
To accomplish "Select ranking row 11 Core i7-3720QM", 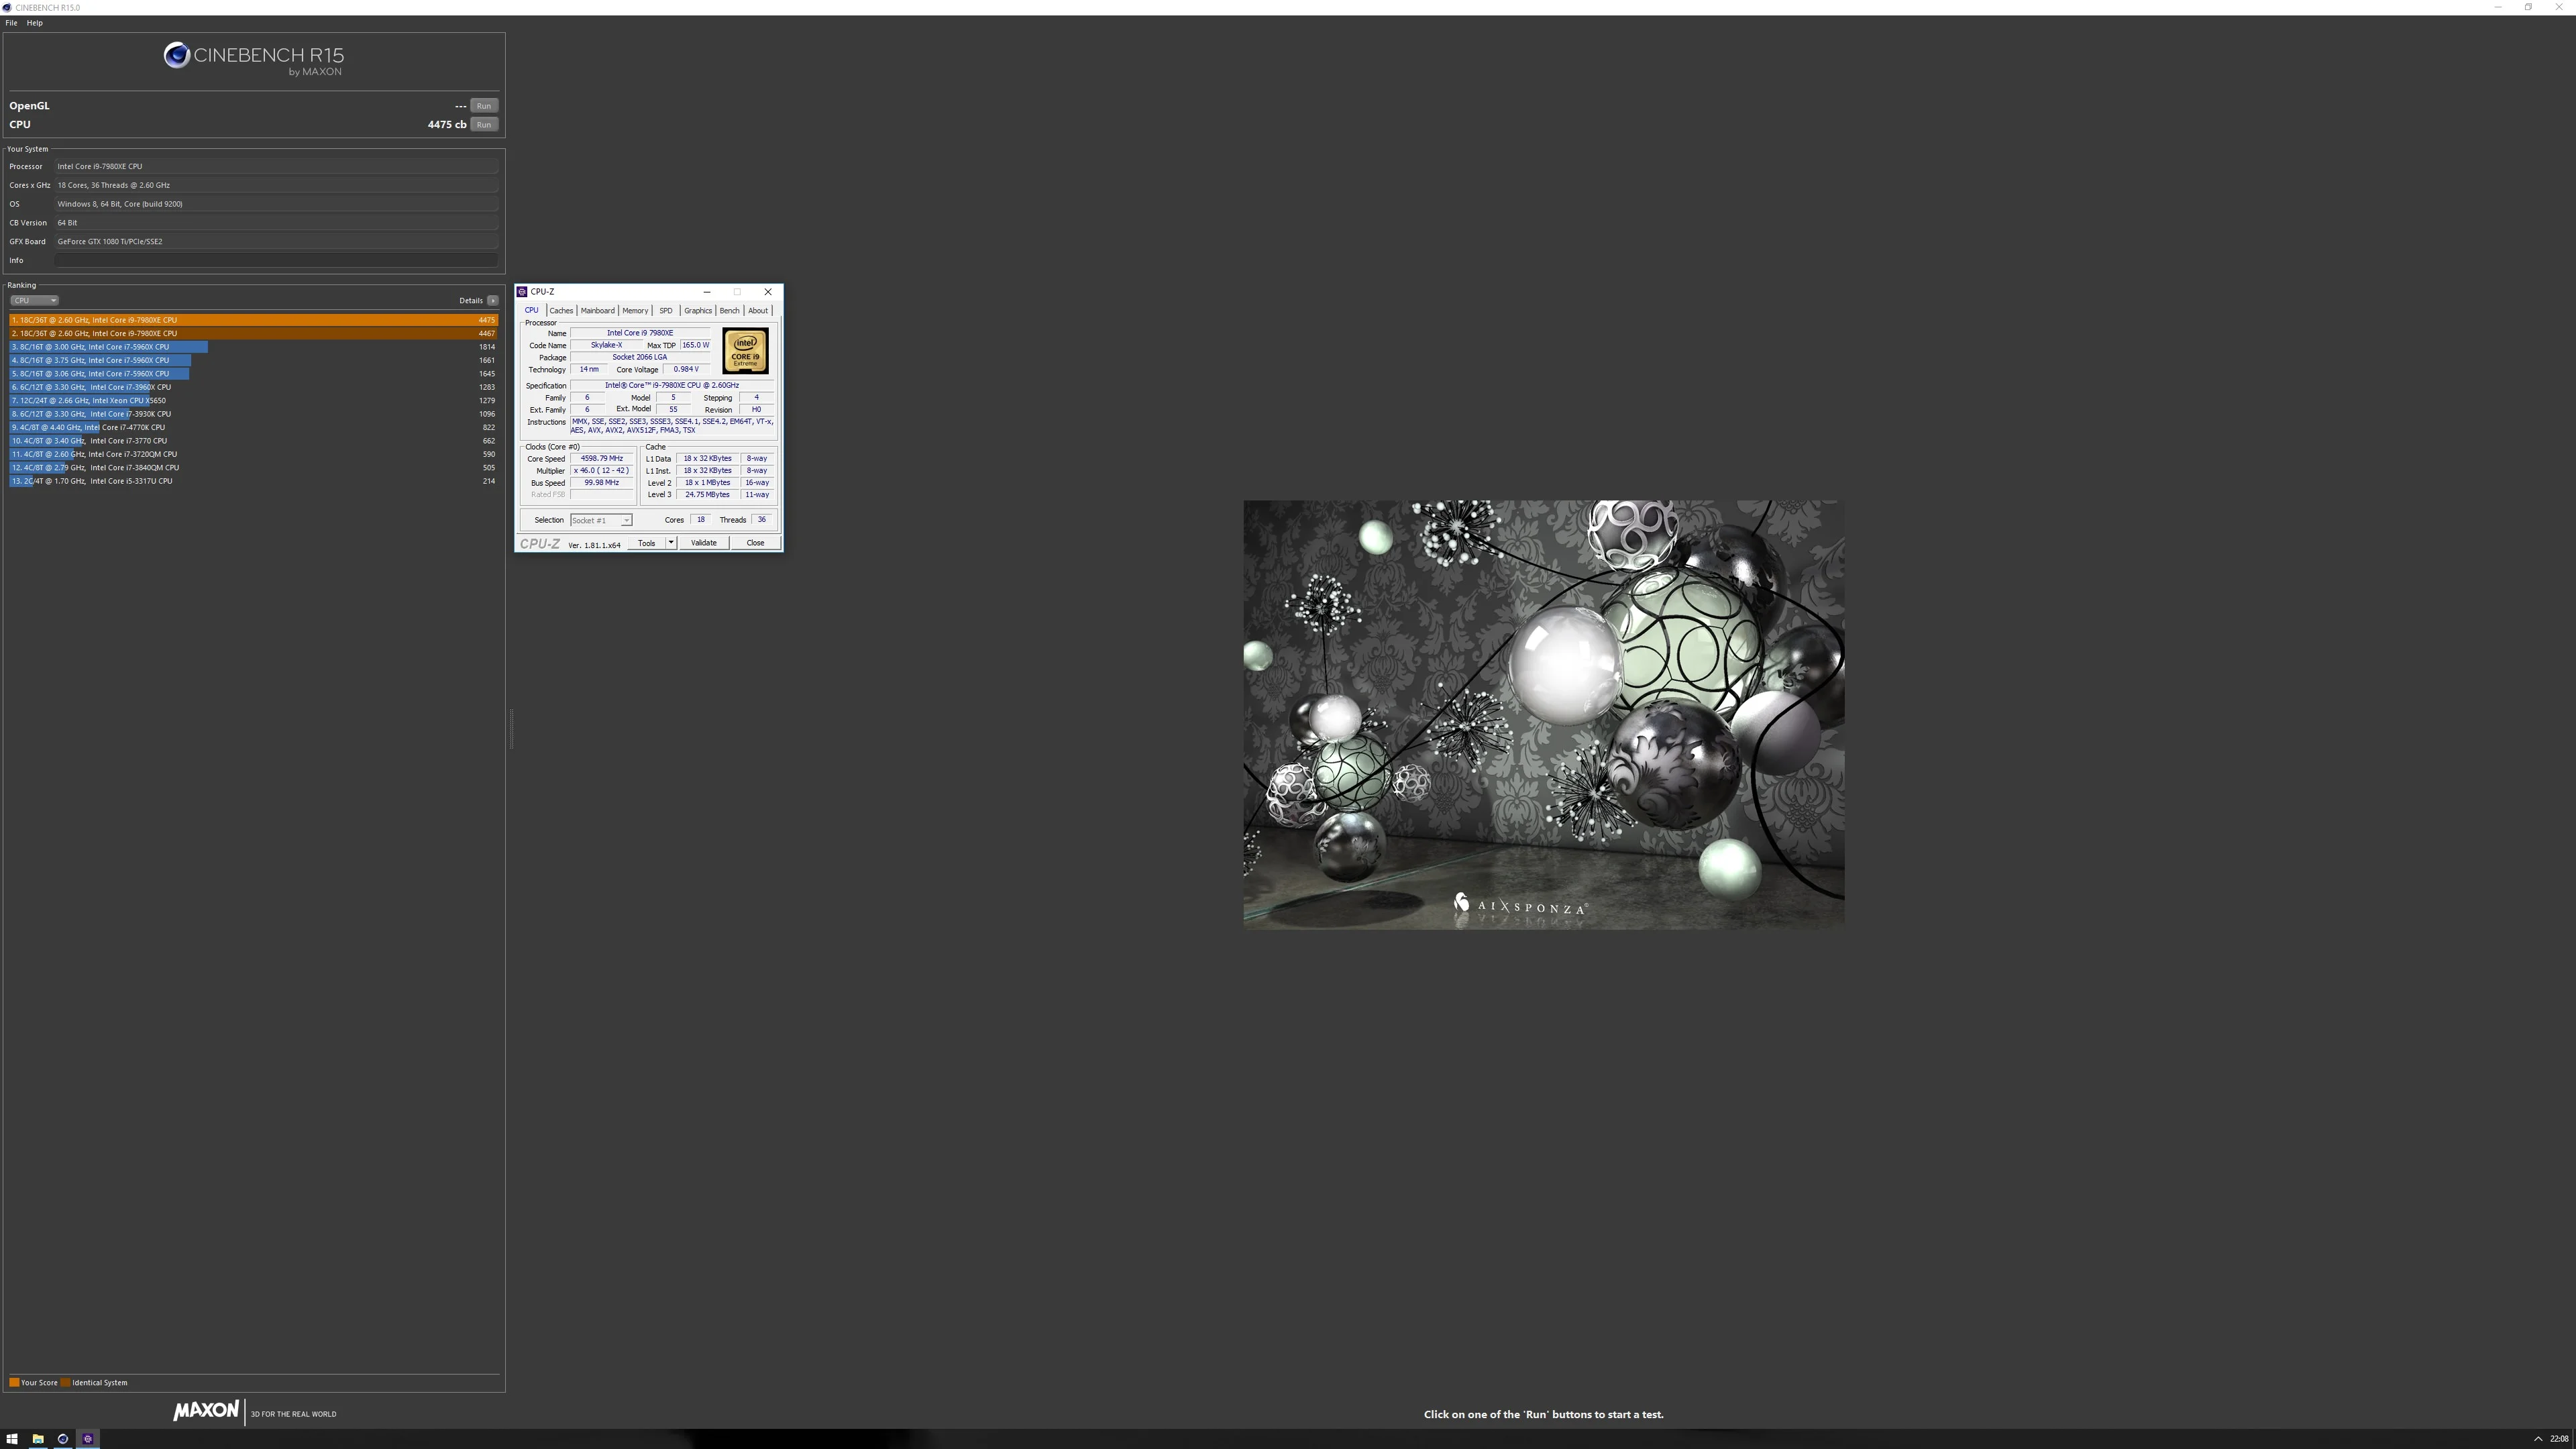I will [254, 454].
